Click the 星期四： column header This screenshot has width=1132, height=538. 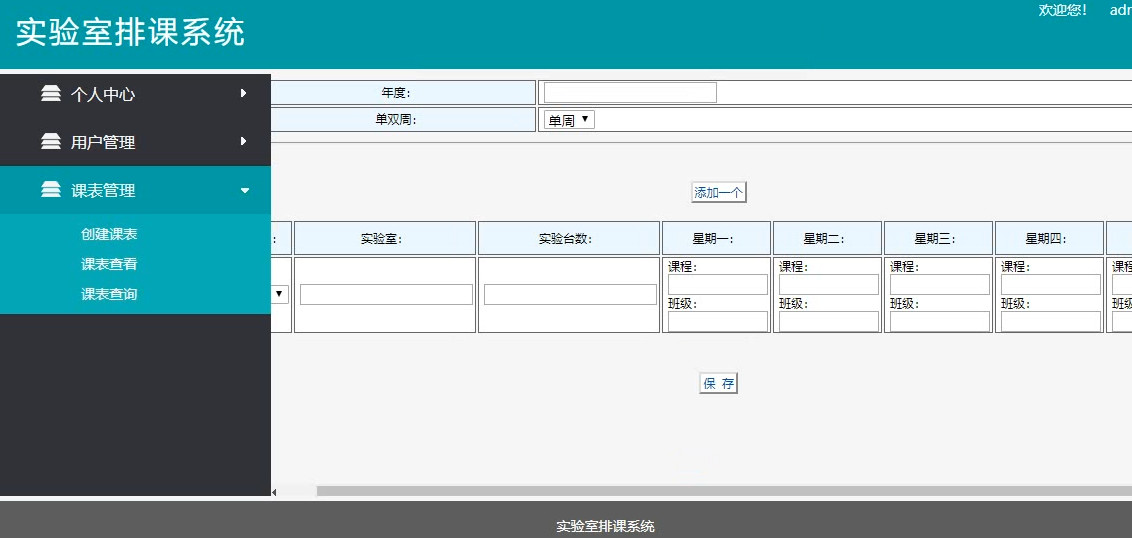[1049, 238]
